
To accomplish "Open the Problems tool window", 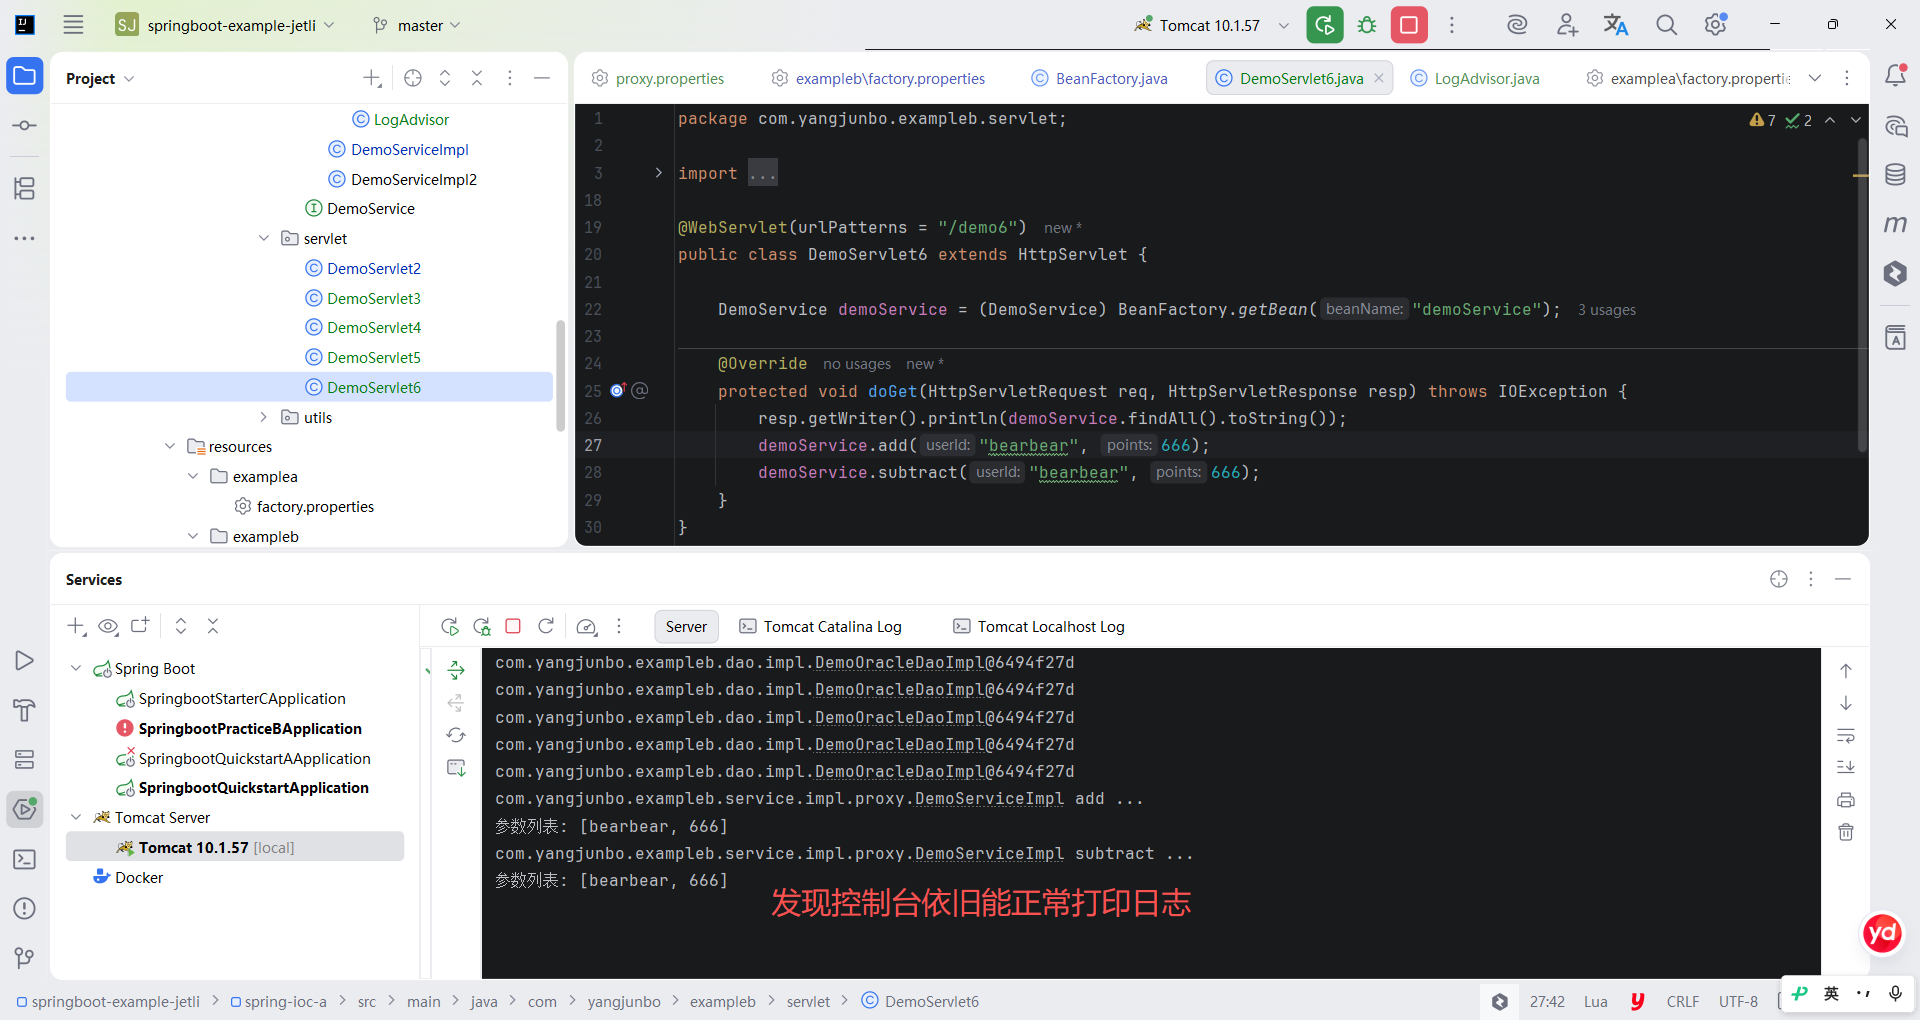I will (25, 908).
